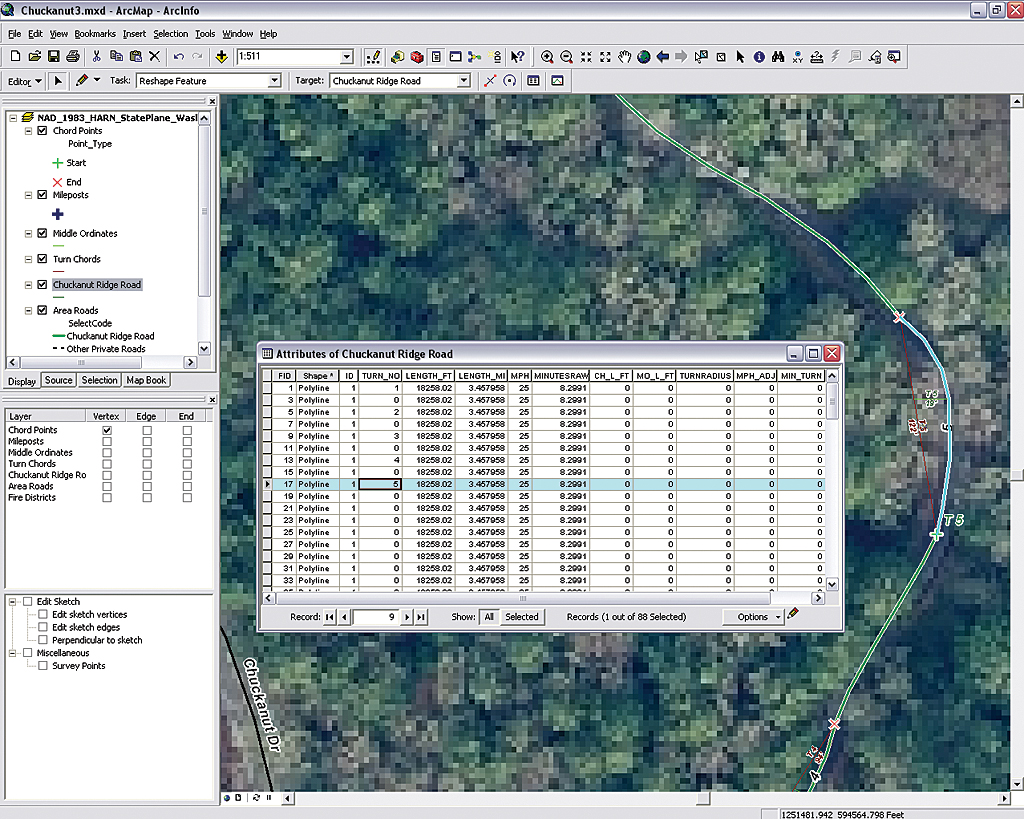Hide the Mileposts layer
1024x819 pixels.
[42, 195]
